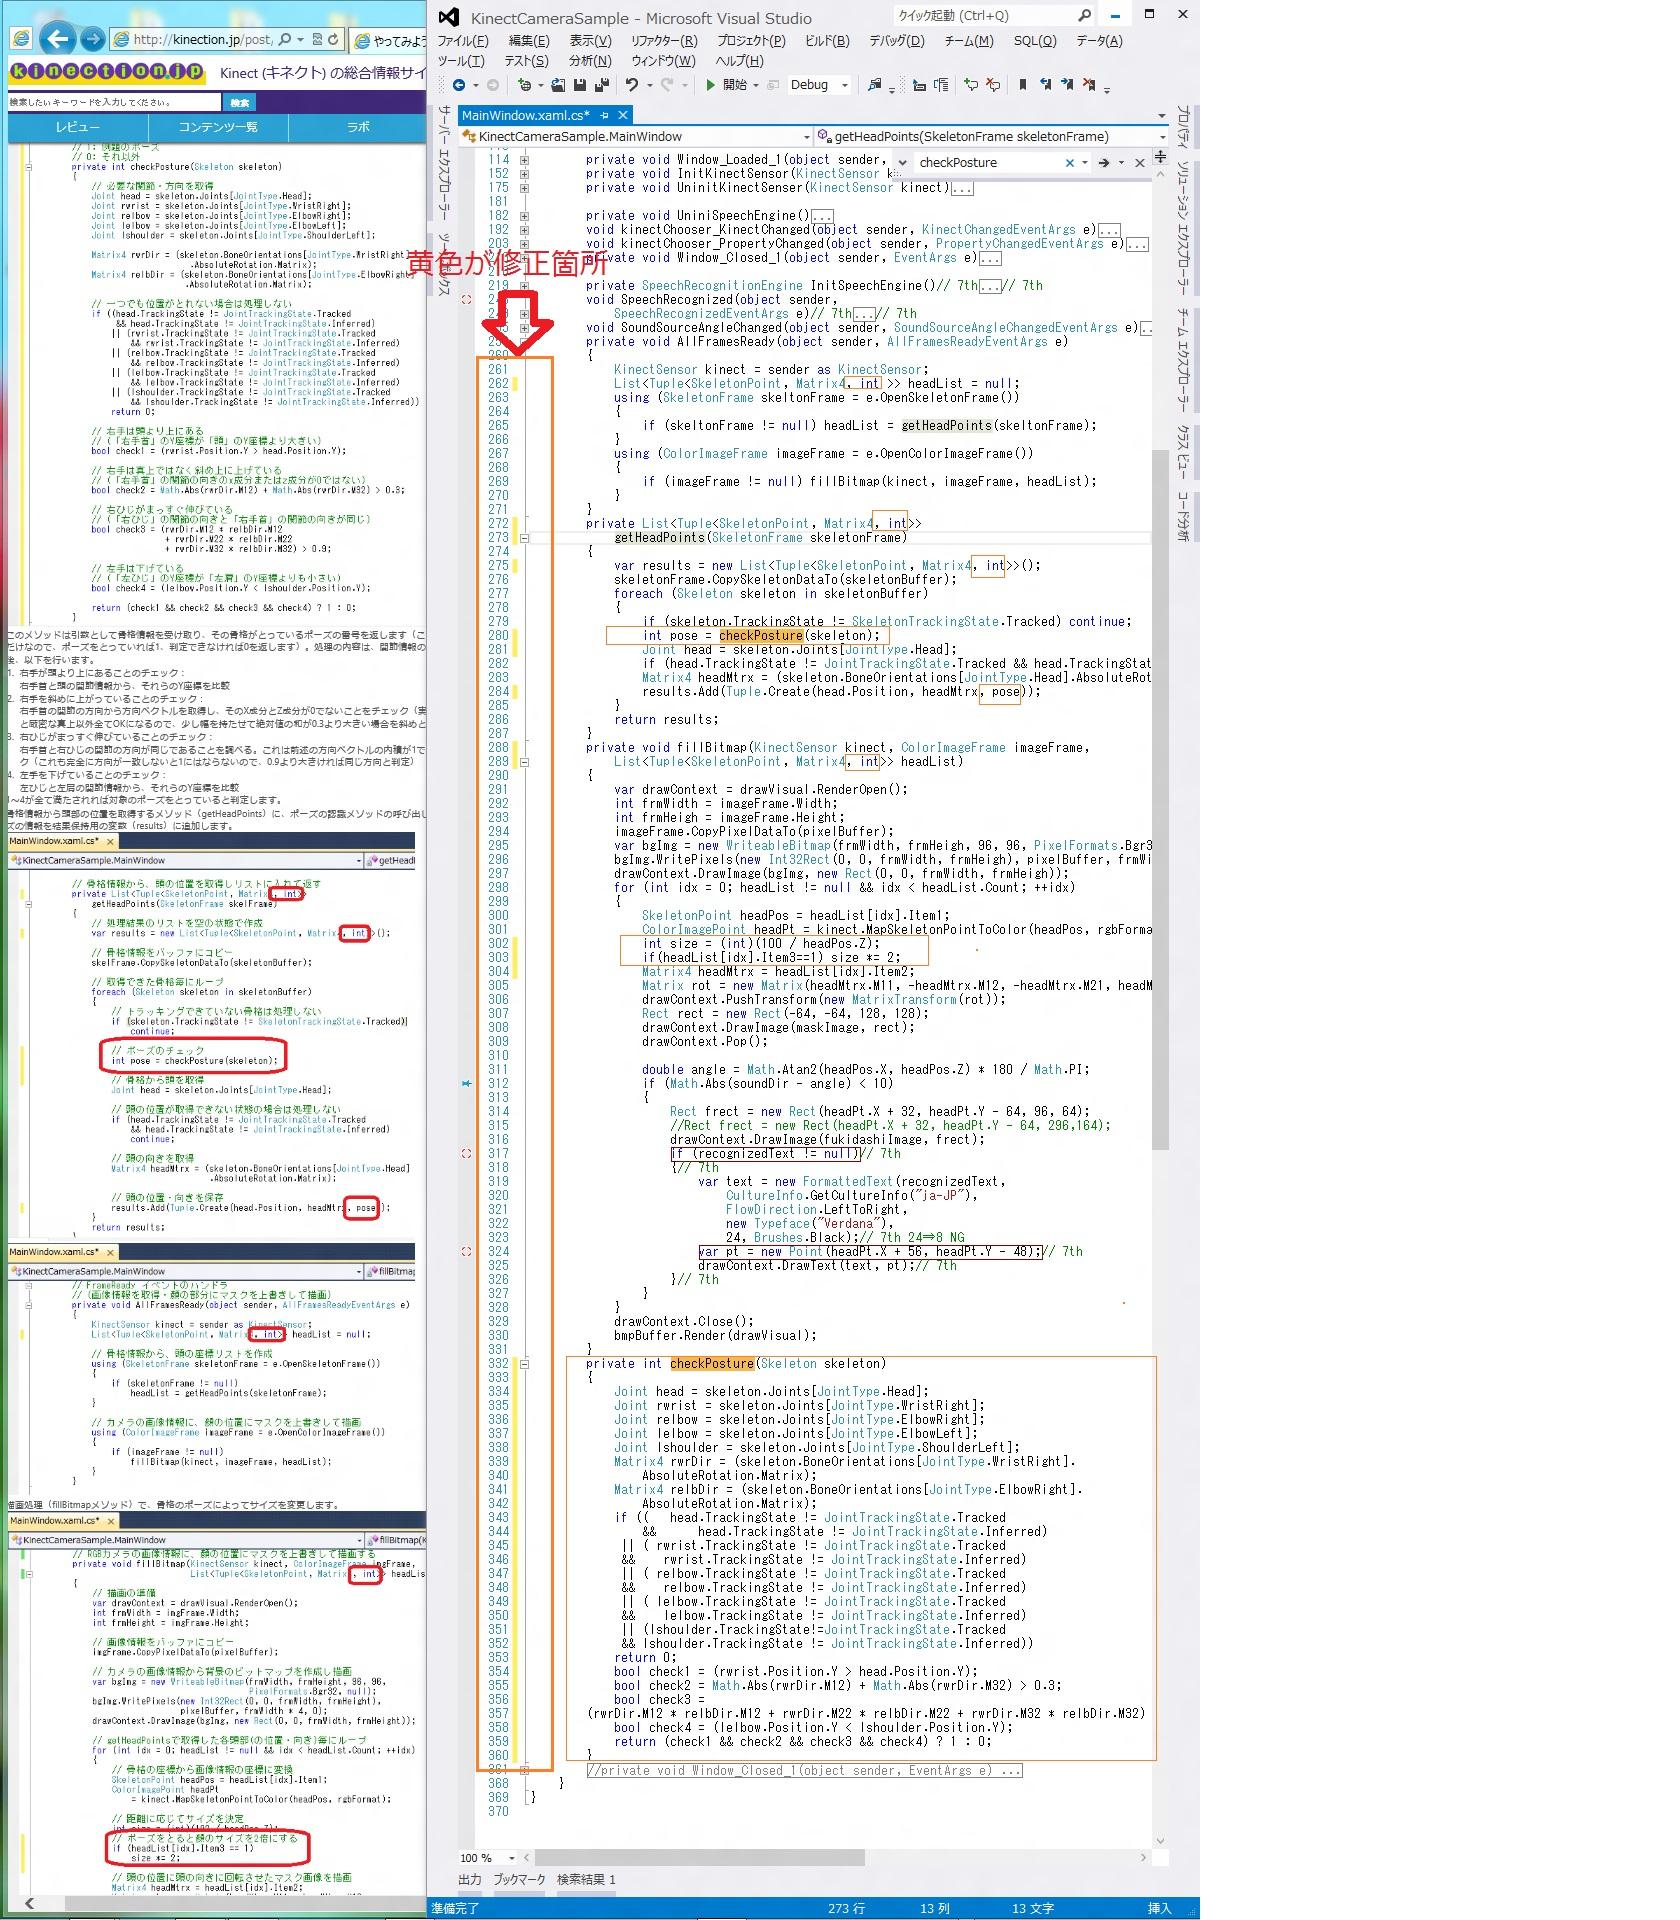The width and height of the screenshot is (1680, 1920).
Task: Start debugging with the green 開始 button
Action: pyautogui.click(x=727, y=85)
